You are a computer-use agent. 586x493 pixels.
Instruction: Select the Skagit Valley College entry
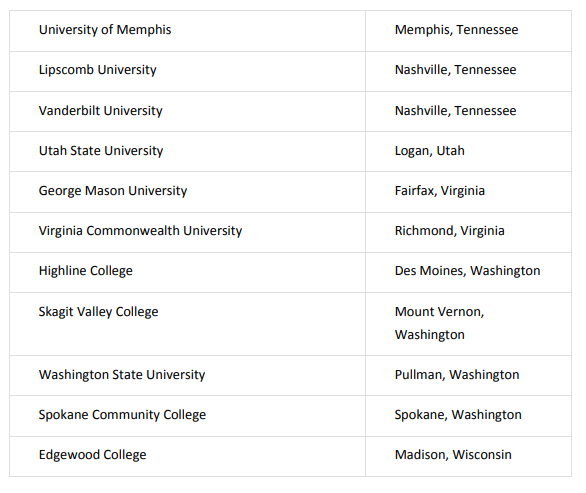pos(98,312)
